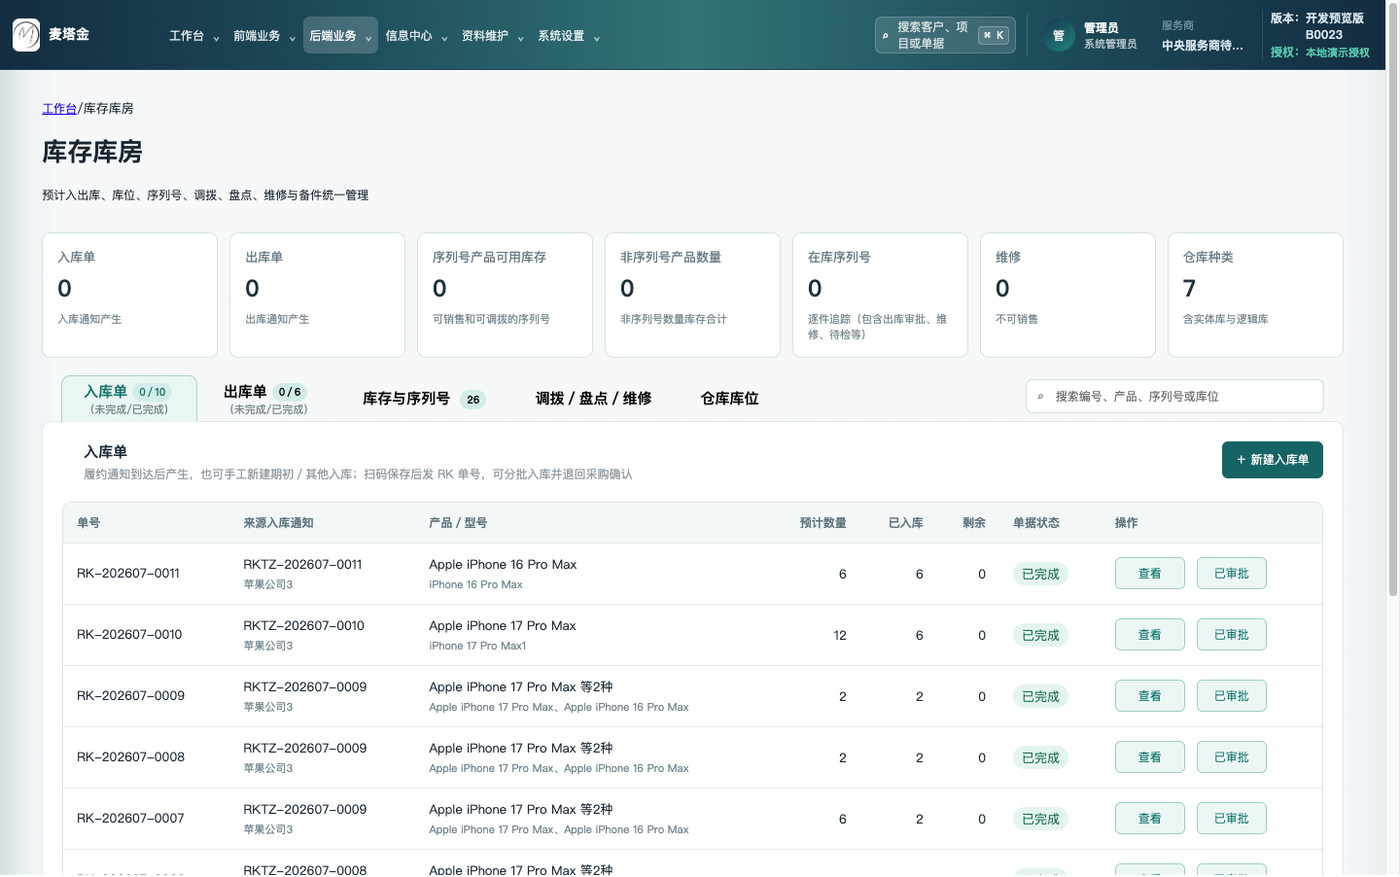Click 已审批 for RK-202607-0010

tap(1232, 635)
